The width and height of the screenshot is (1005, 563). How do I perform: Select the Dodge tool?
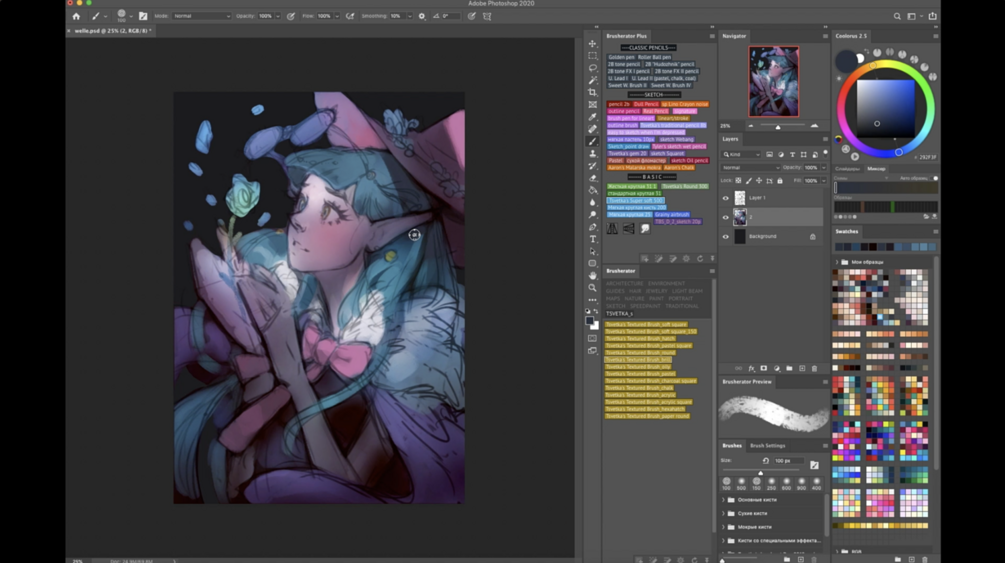pos(592,214)
